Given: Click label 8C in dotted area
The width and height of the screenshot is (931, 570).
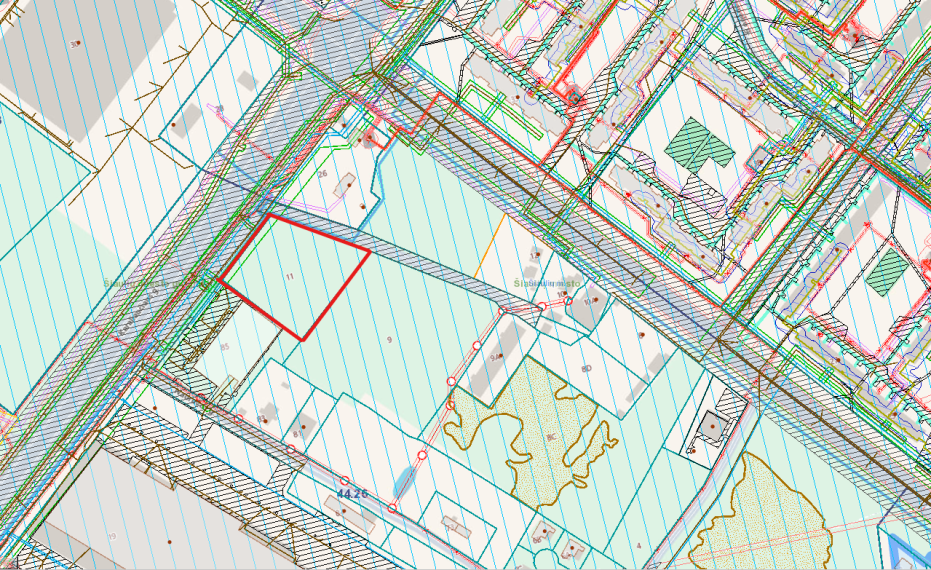Looking at the screenshot, I should [x=551, y=437].
